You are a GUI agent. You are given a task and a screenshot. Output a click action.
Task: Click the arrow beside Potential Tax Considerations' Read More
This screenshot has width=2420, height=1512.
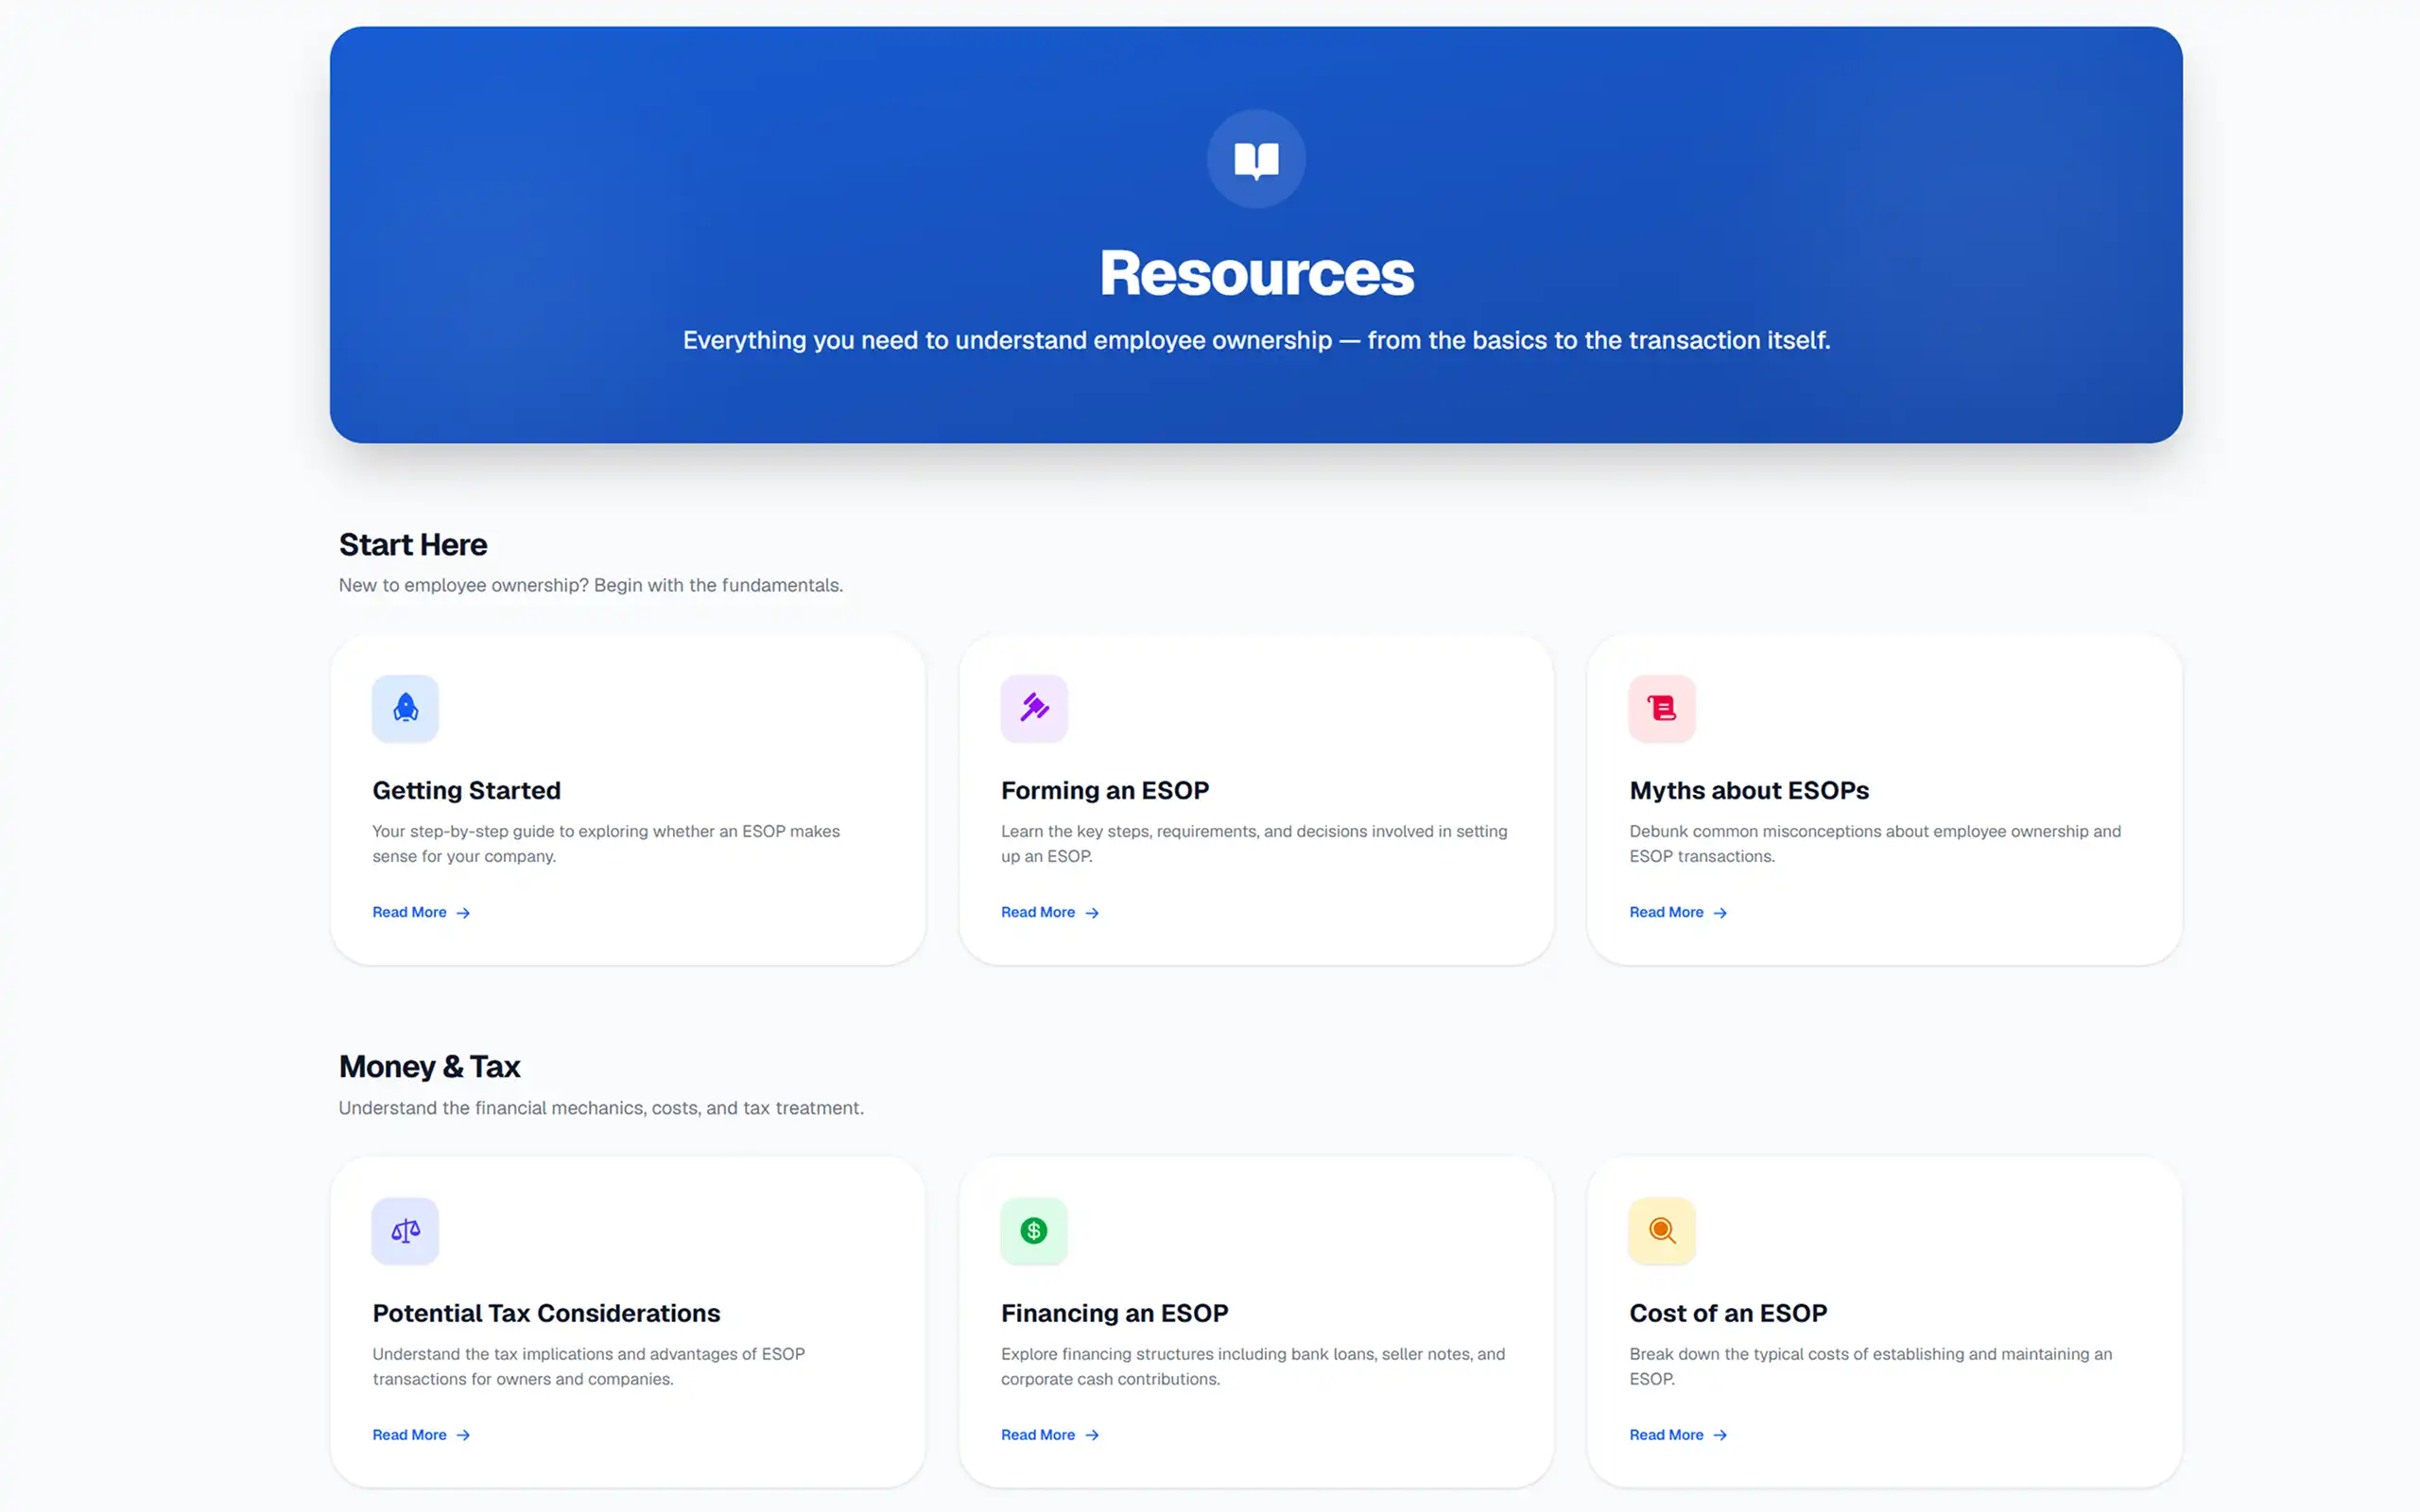point(463,1435)
